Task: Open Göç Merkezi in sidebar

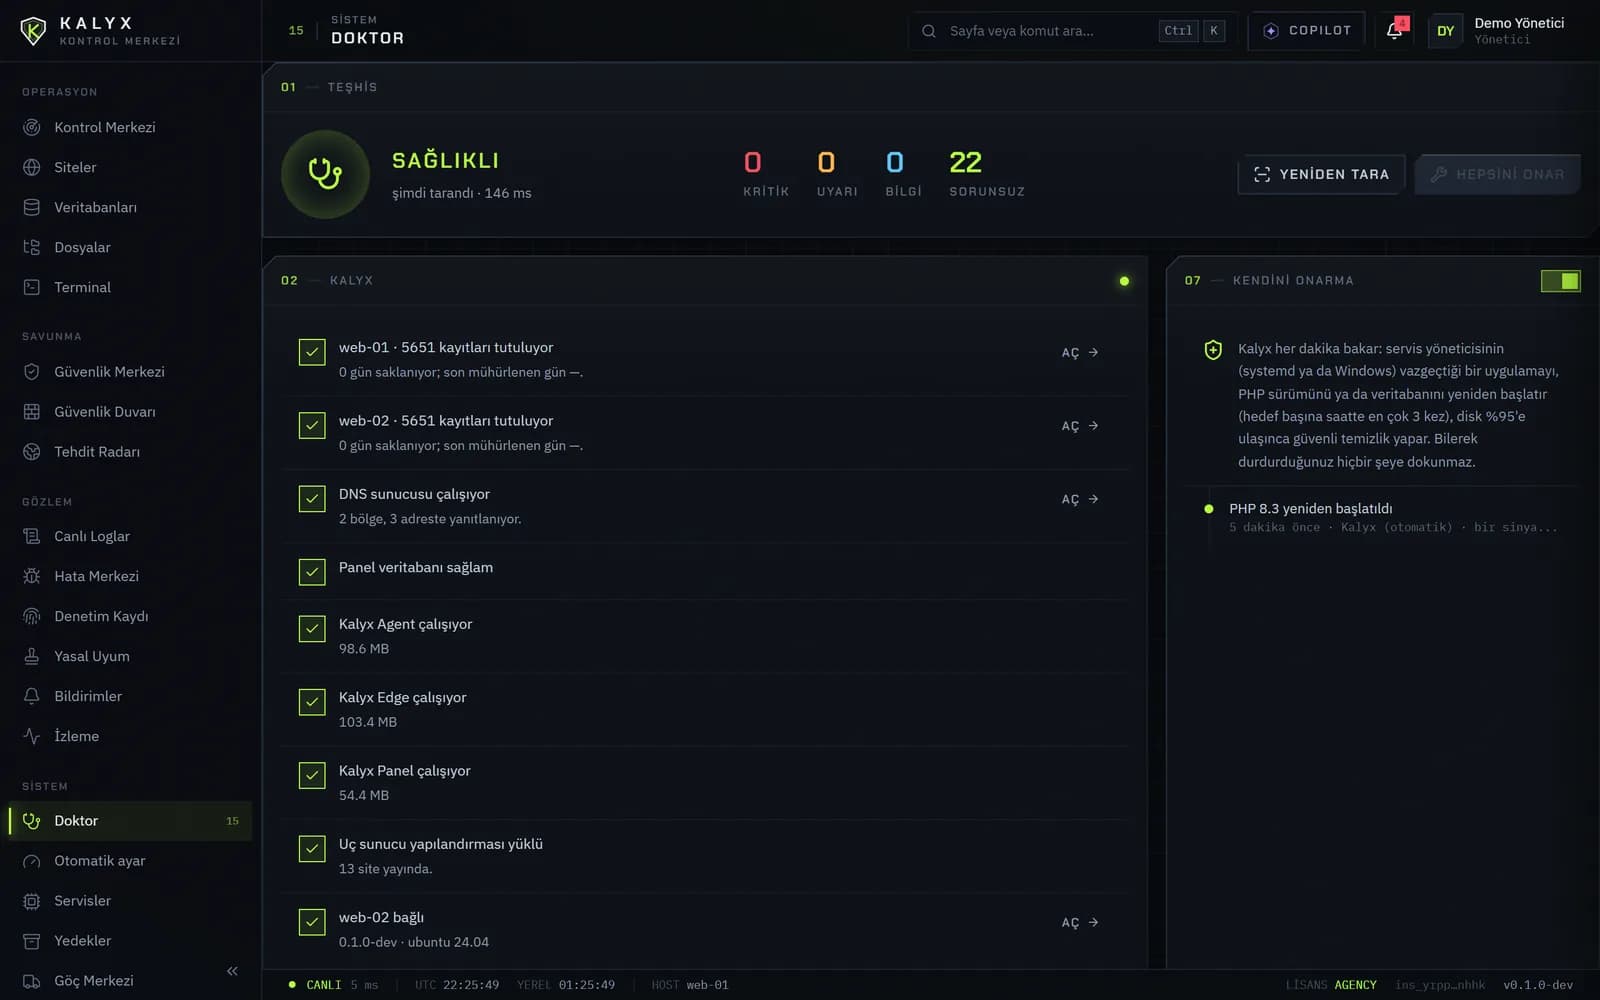Action: pyautogui.click(x=130, y=981)
